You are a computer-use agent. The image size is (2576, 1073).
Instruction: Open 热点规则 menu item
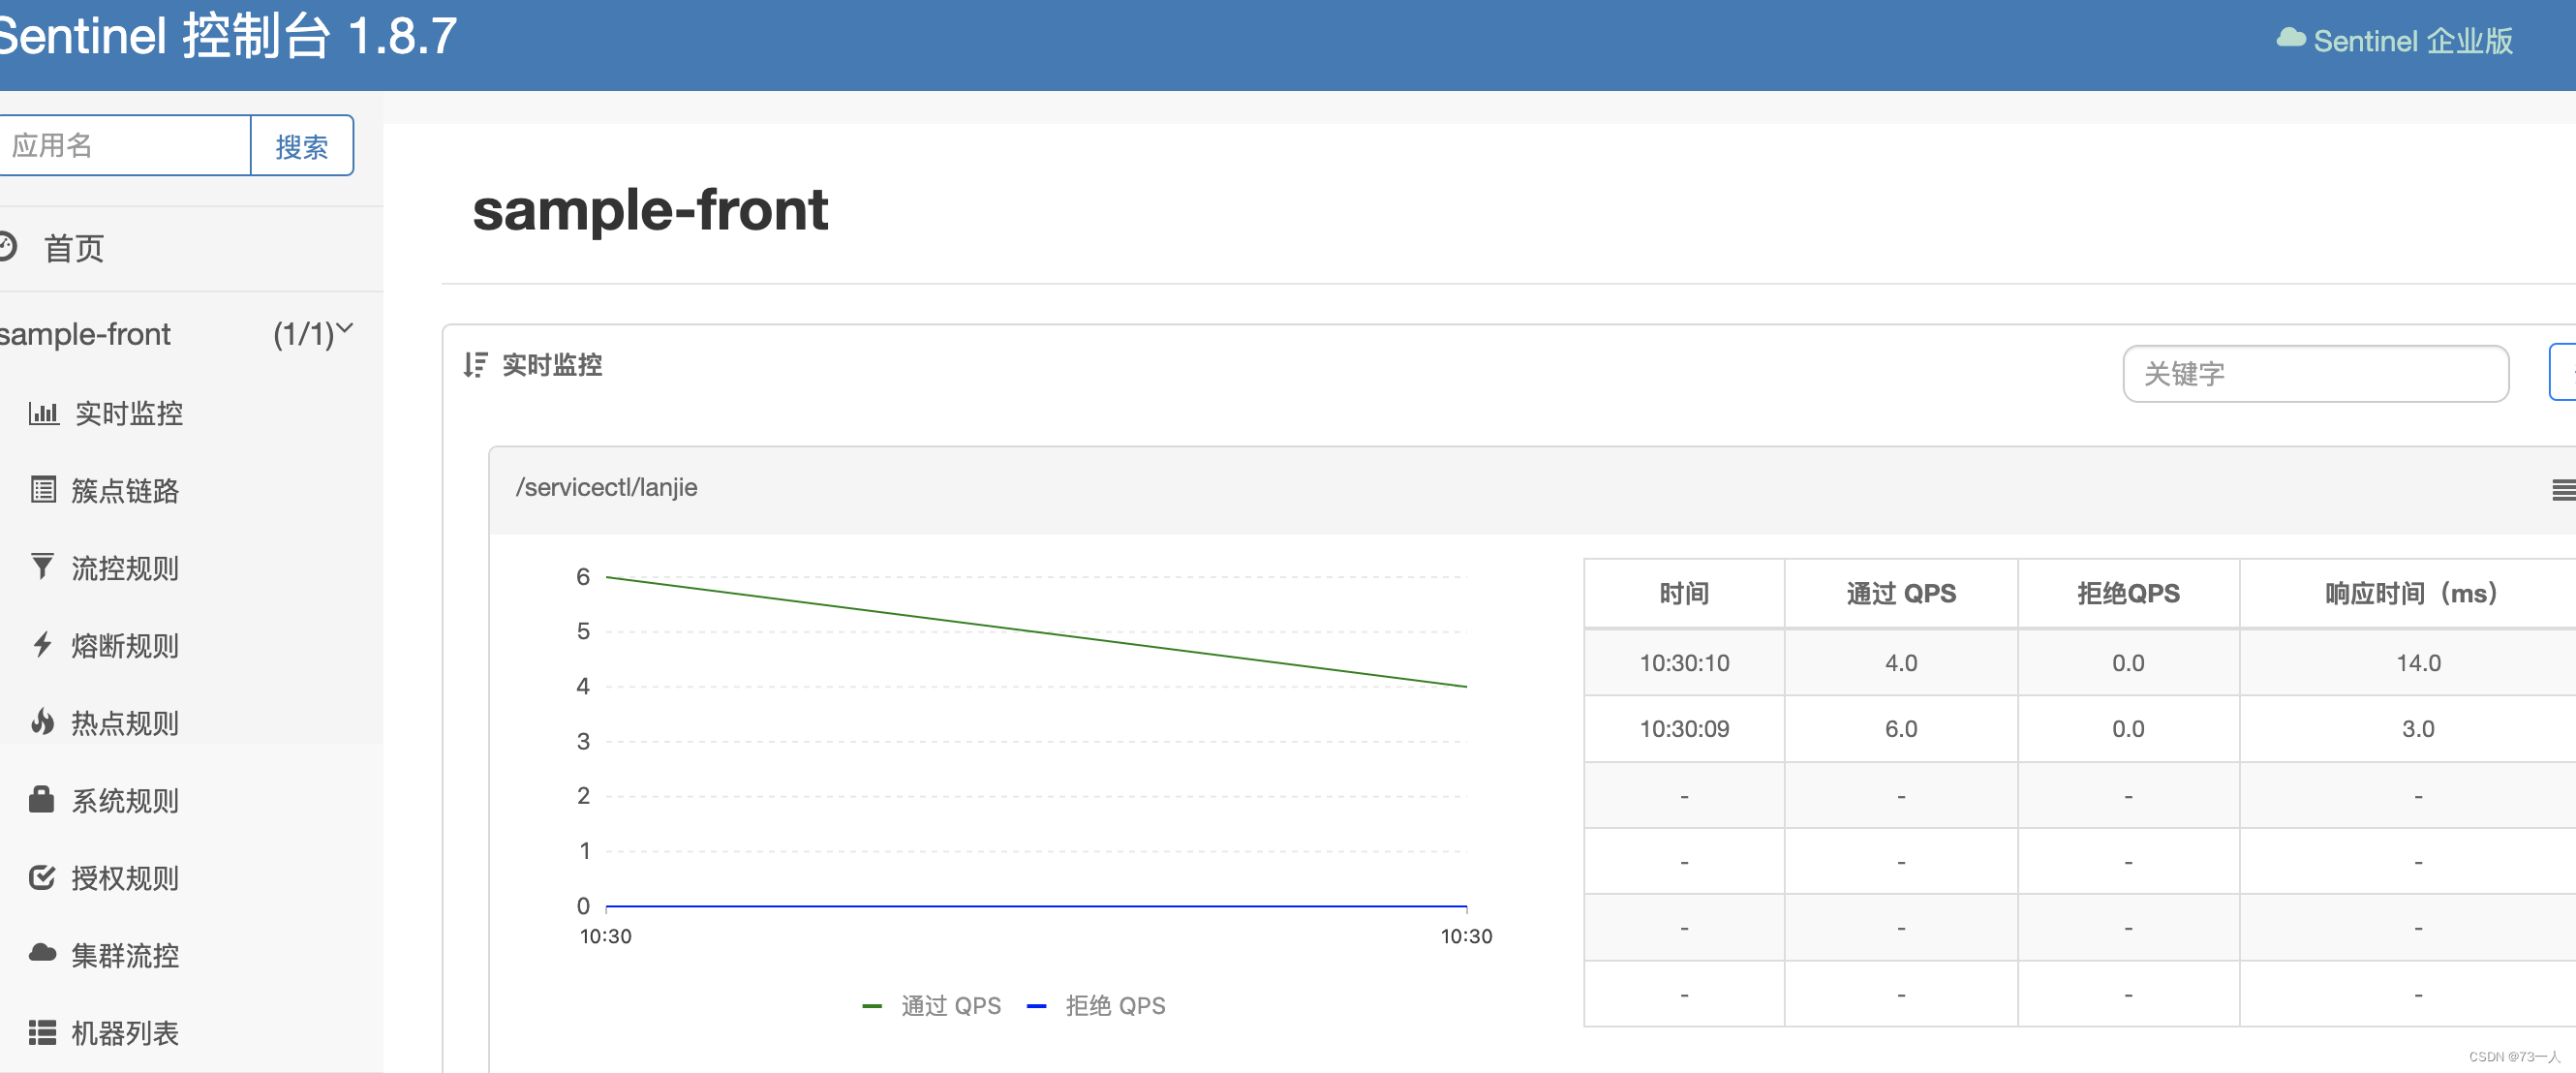coord(125,722)
